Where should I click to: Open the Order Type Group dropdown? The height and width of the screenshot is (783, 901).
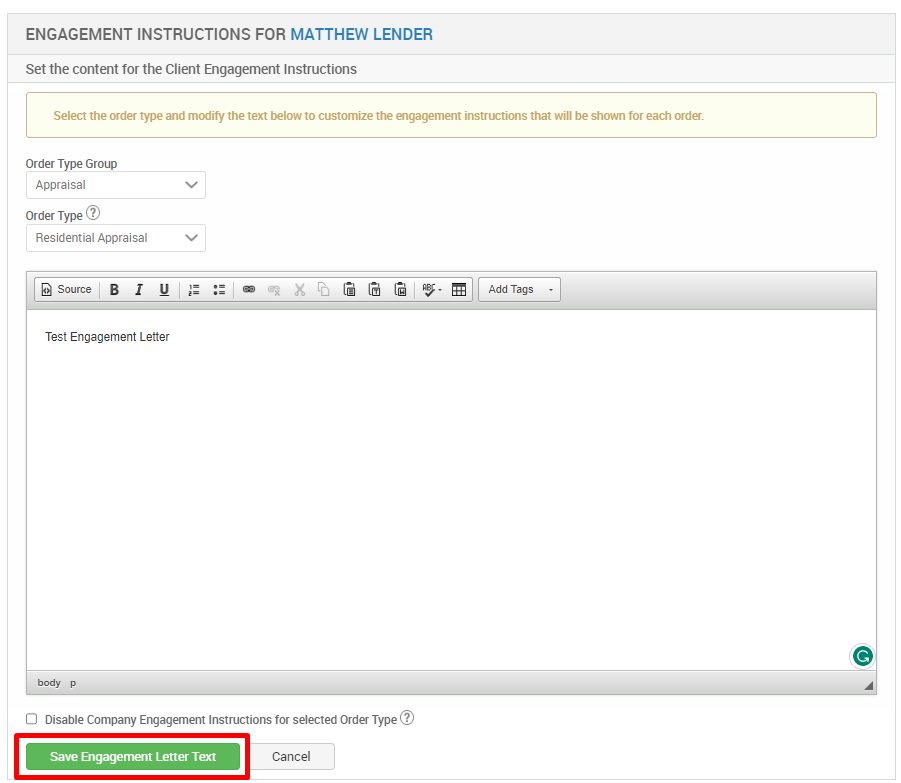pyautogui.click(x=115, y=185)
